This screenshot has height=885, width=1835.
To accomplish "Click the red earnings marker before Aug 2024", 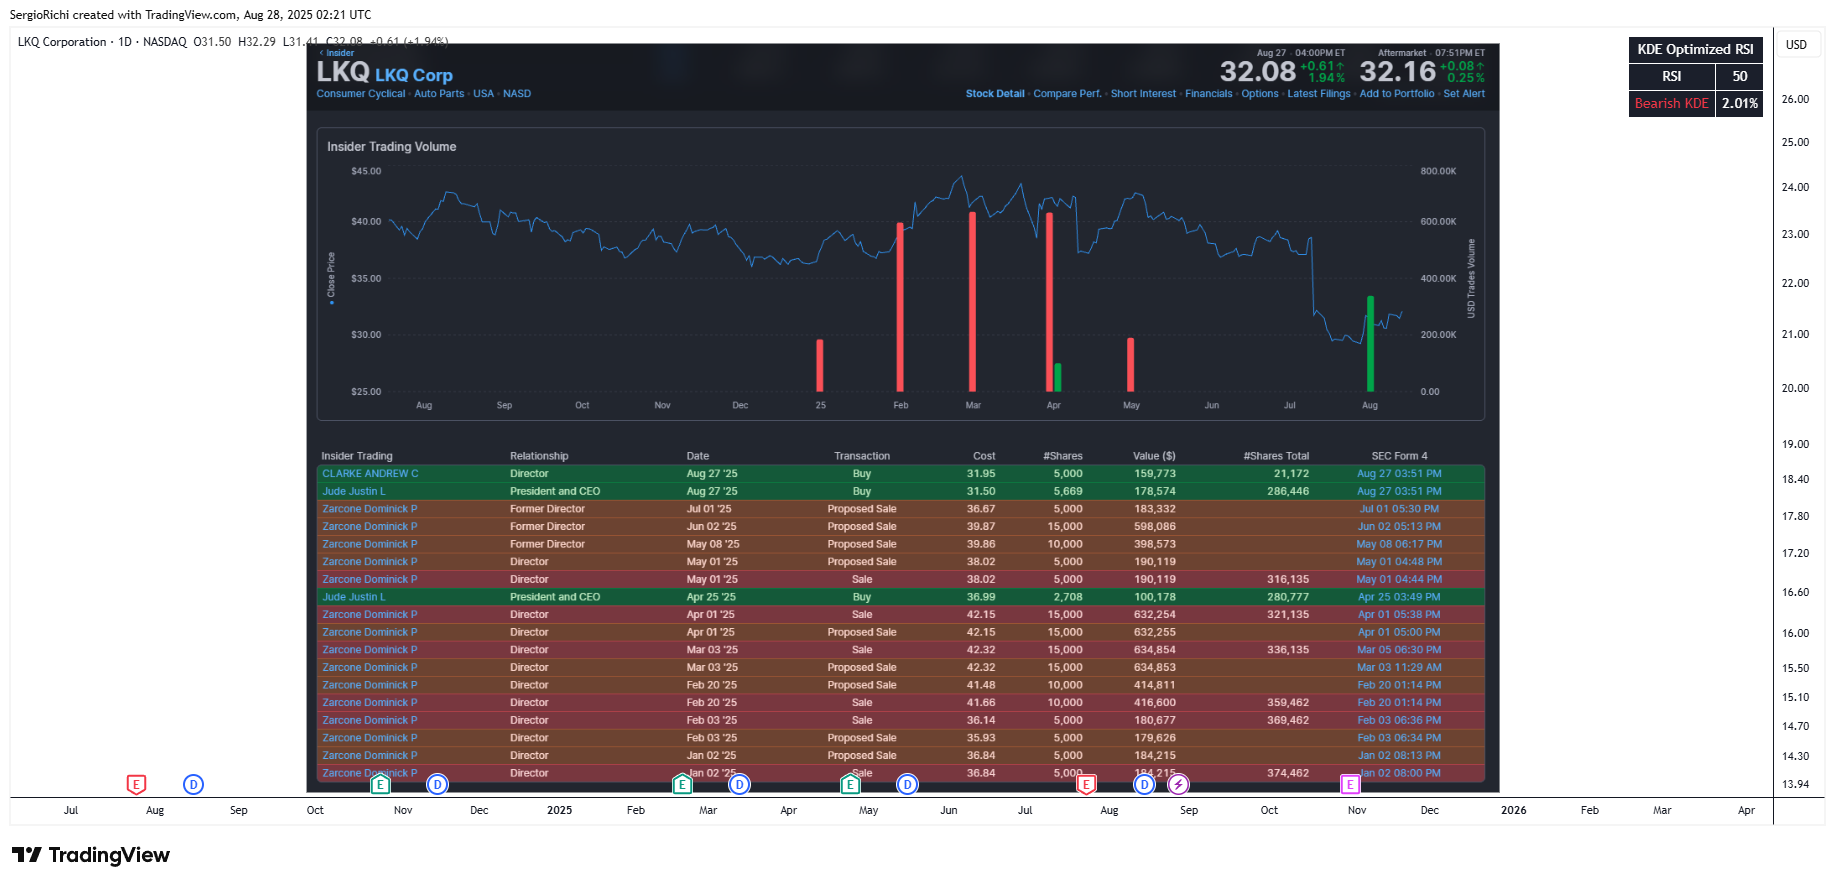I will coord(137,785).
